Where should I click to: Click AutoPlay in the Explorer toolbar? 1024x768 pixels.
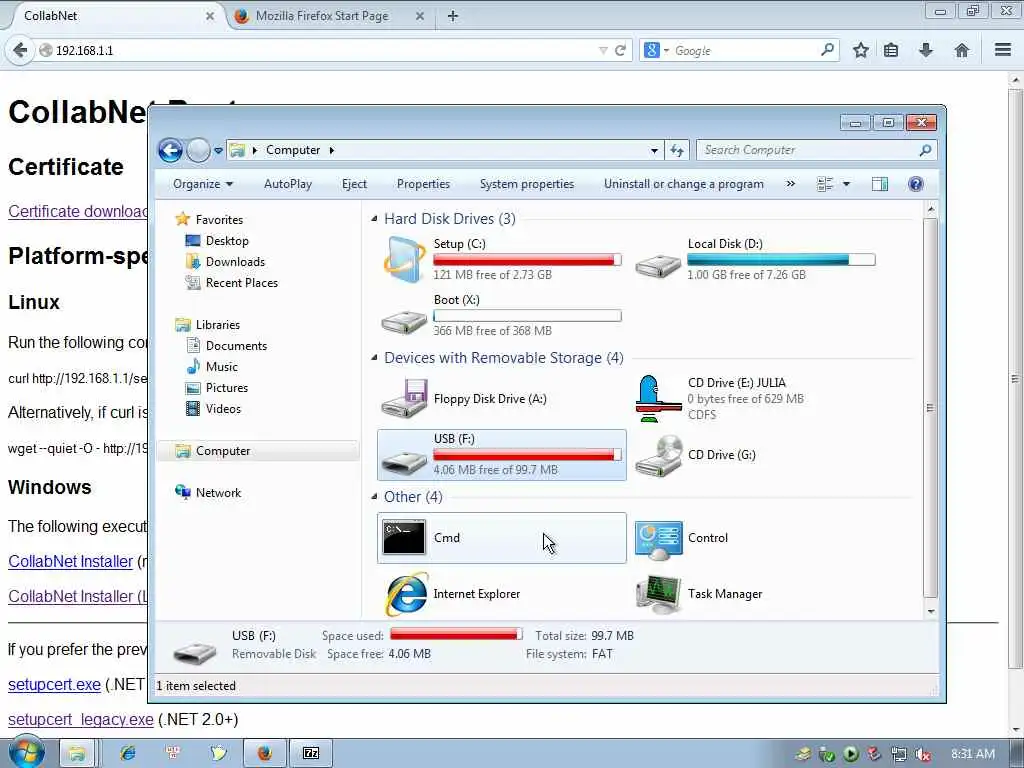point(288,184)
